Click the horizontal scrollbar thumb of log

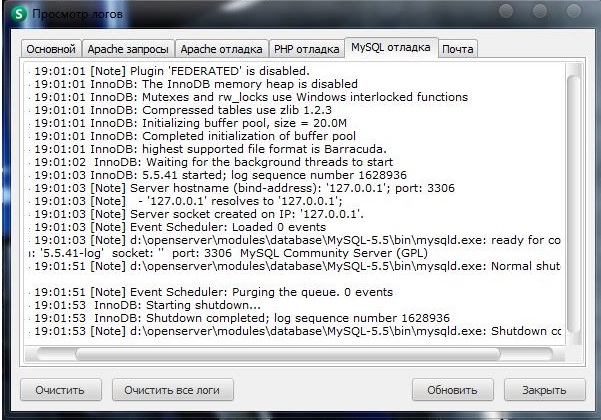click(288, 354)
